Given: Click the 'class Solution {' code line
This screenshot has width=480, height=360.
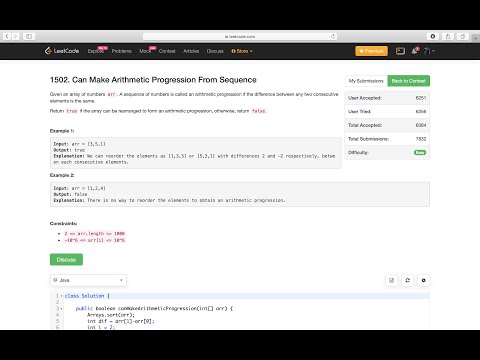Looking at the screenshot, I should click(x=87, y=296).
